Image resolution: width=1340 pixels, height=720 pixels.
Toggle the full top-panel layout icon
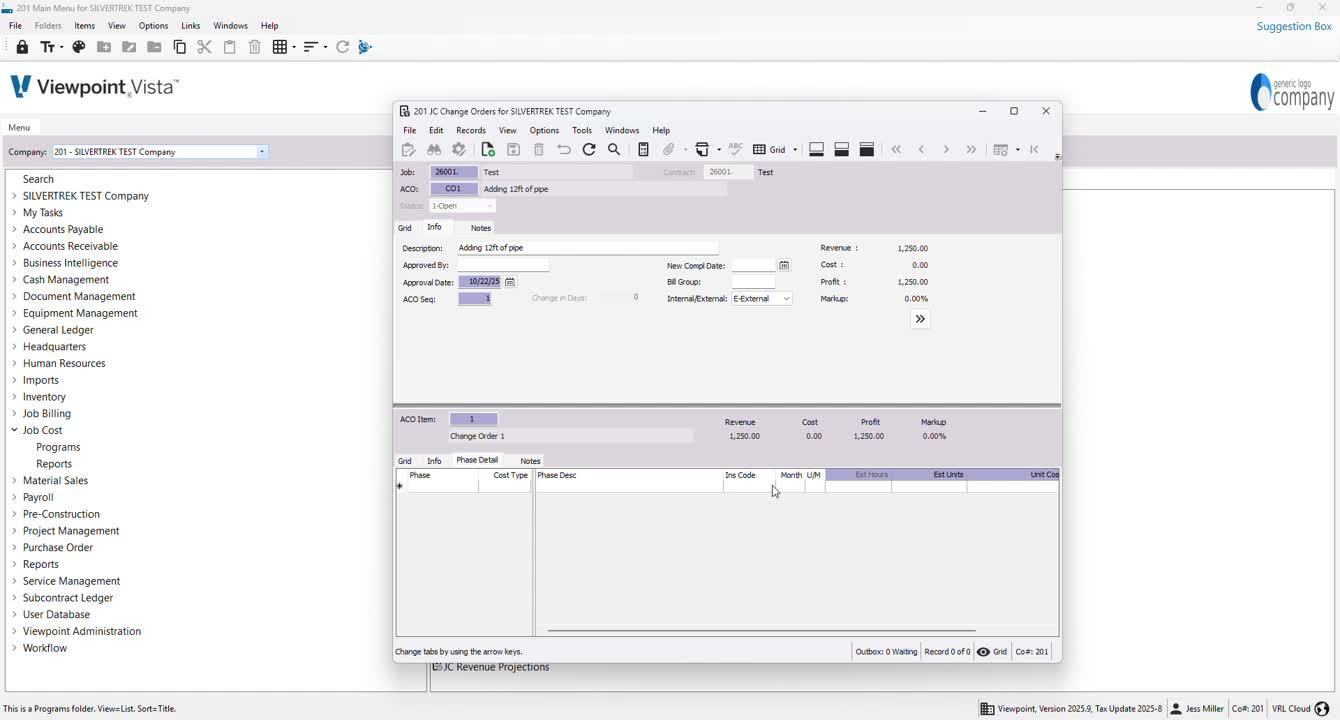pyautogui.click(x=867, y=150)
